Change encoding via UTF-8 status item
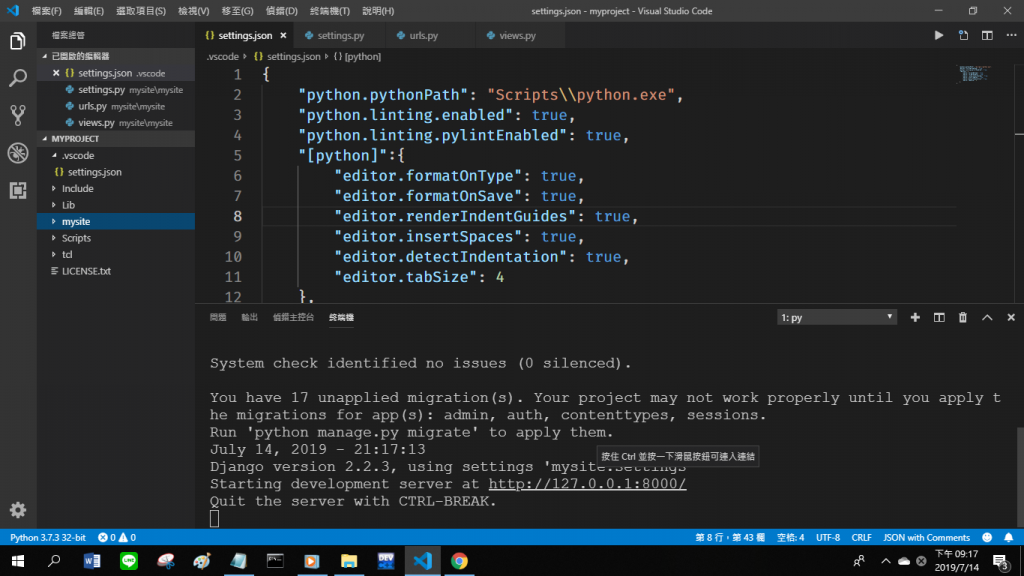1024x576 pixels. pyautogui.click(x=828, y=537)
